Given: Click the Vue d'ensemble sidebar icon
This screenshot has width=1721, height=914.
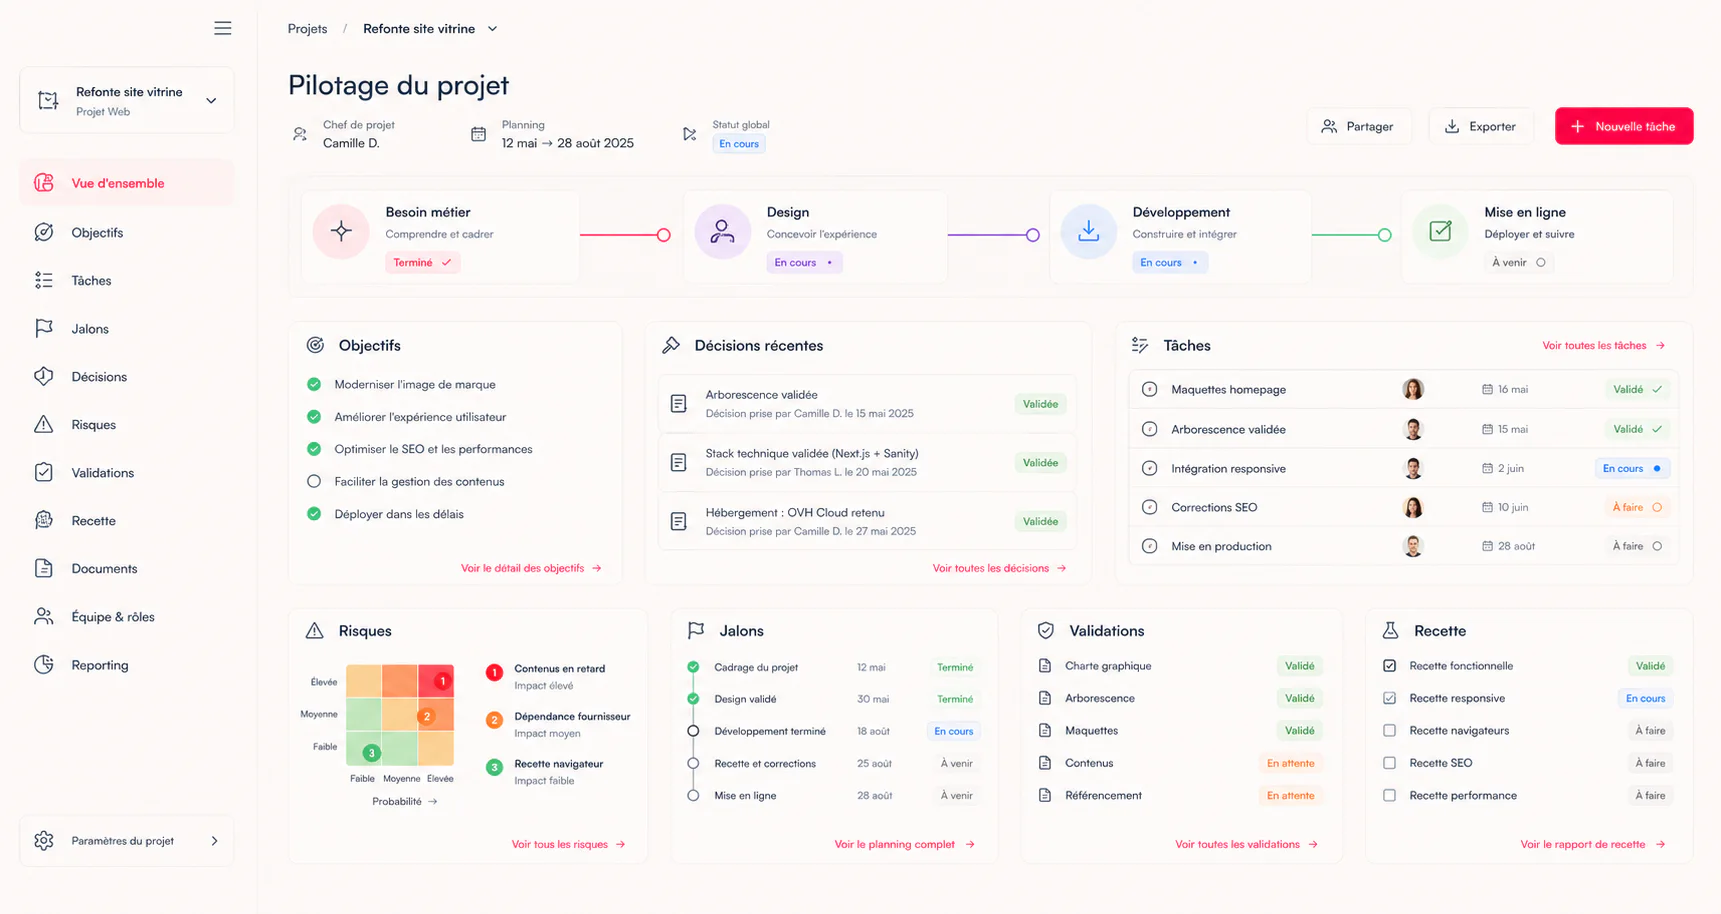Looking at the screenshot, I should click(44, 183).
